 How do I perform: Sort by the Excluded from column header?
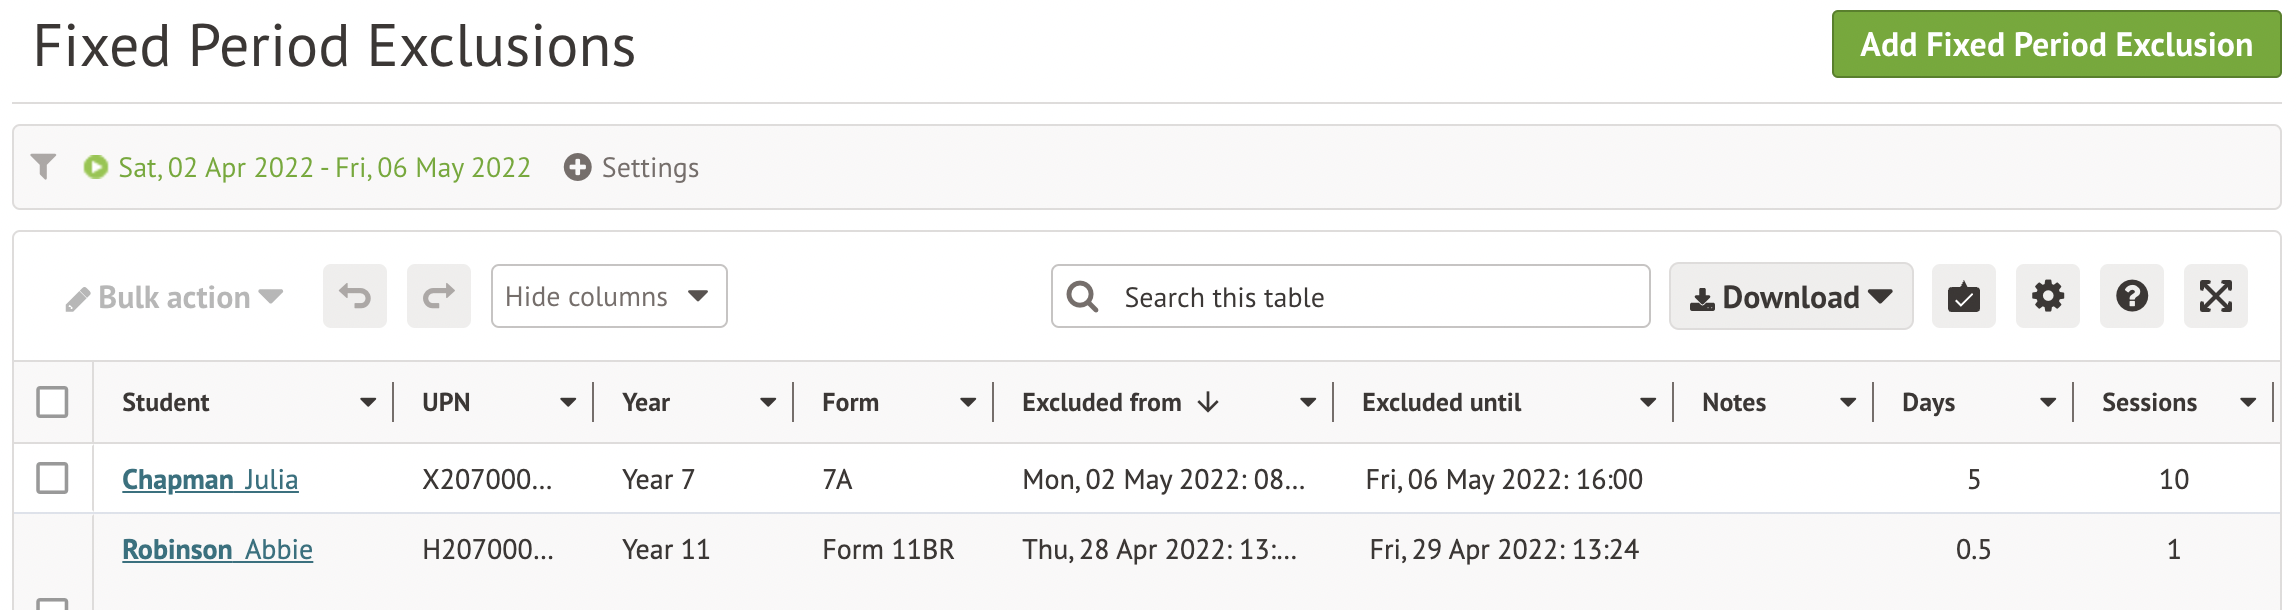(x=1102, y=402)
